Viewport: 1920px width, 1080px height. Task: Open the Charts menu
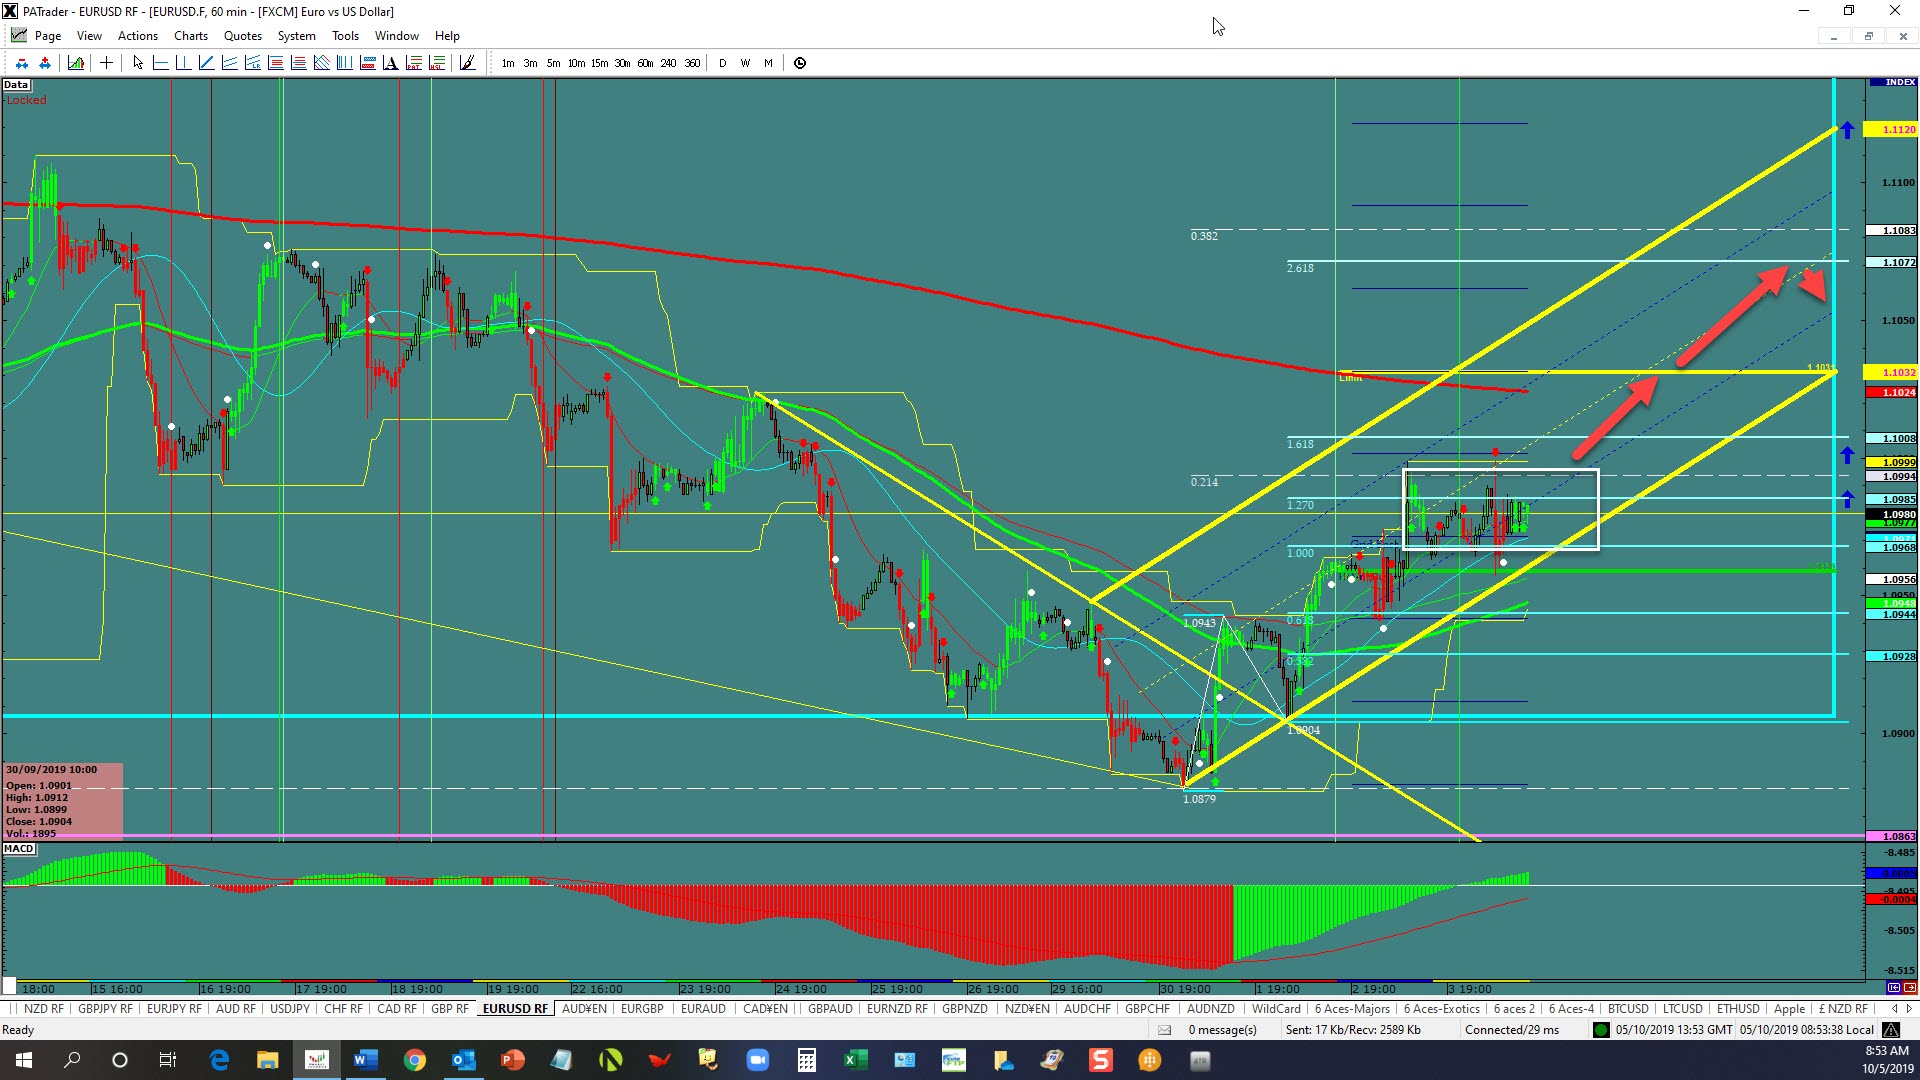pos(191,36)
